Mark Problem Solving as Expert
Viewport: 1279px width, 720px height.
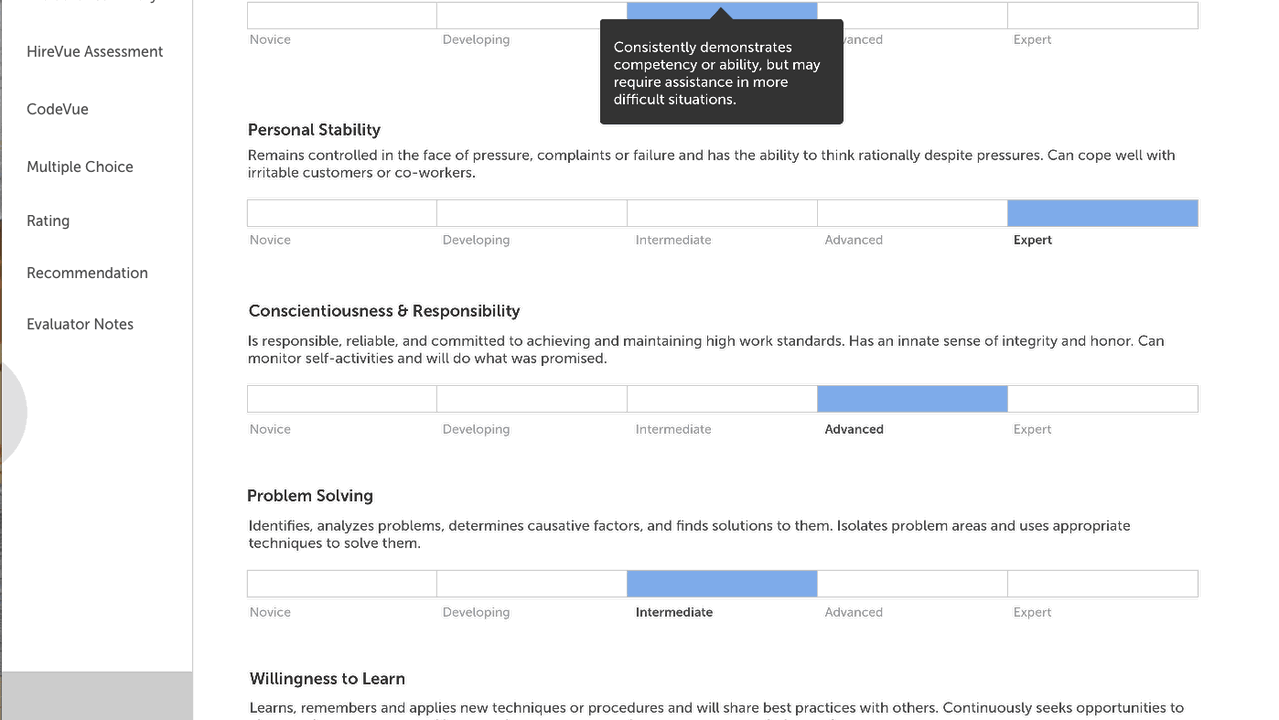(1102, 584)
